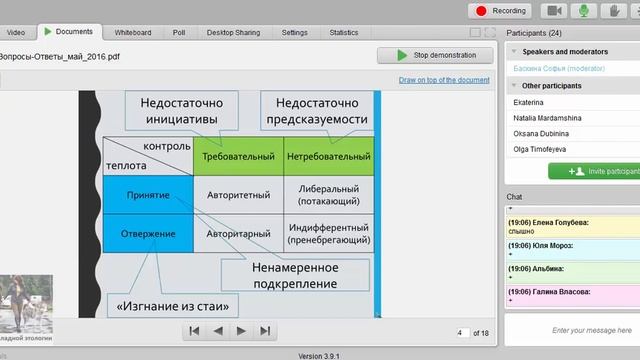Viewport: 640px width, 360px height.
Task: Switch to the Video tab
Action: [16, 33]
